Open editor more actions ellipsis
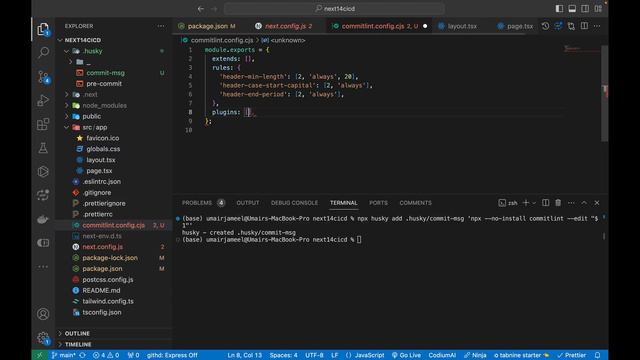 click(597, 26)
